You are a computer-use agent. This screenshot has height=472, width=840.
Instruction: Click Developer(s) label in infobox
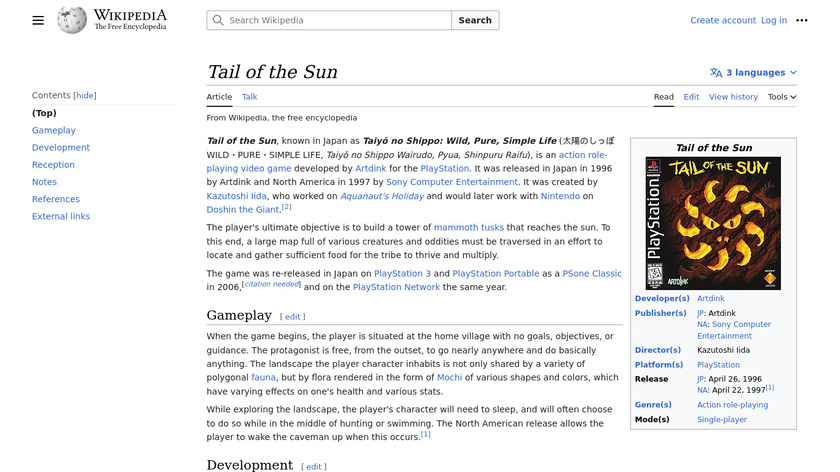click(662, 298)
